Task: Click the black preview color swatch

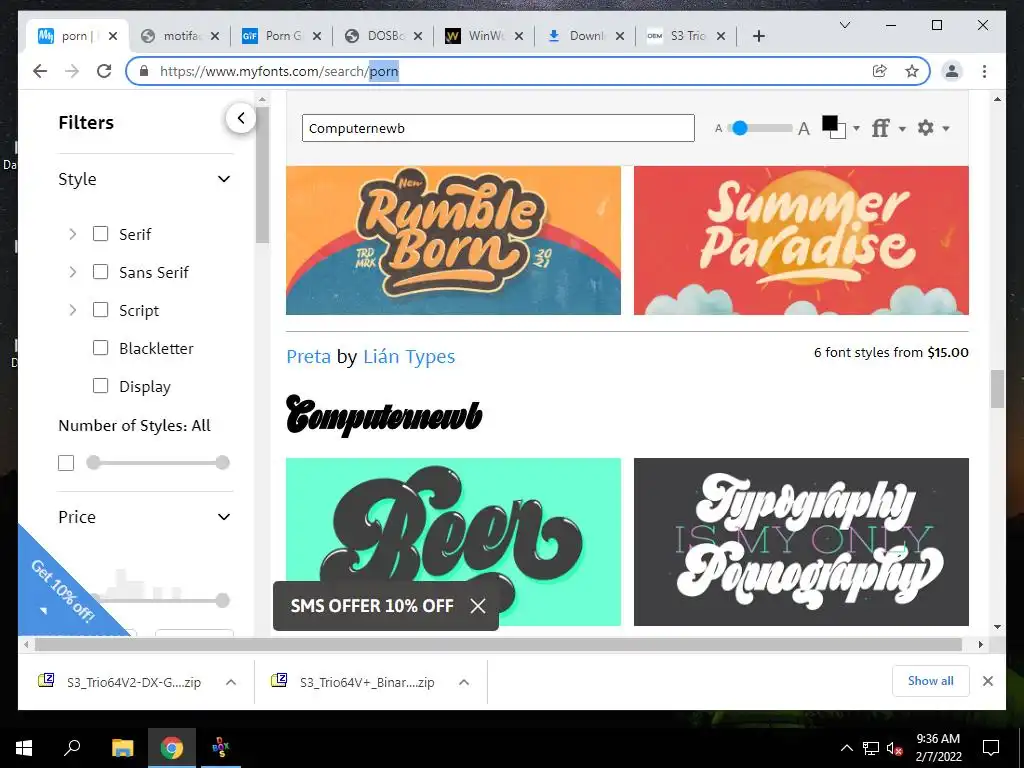Action: (x=830, y=123)
